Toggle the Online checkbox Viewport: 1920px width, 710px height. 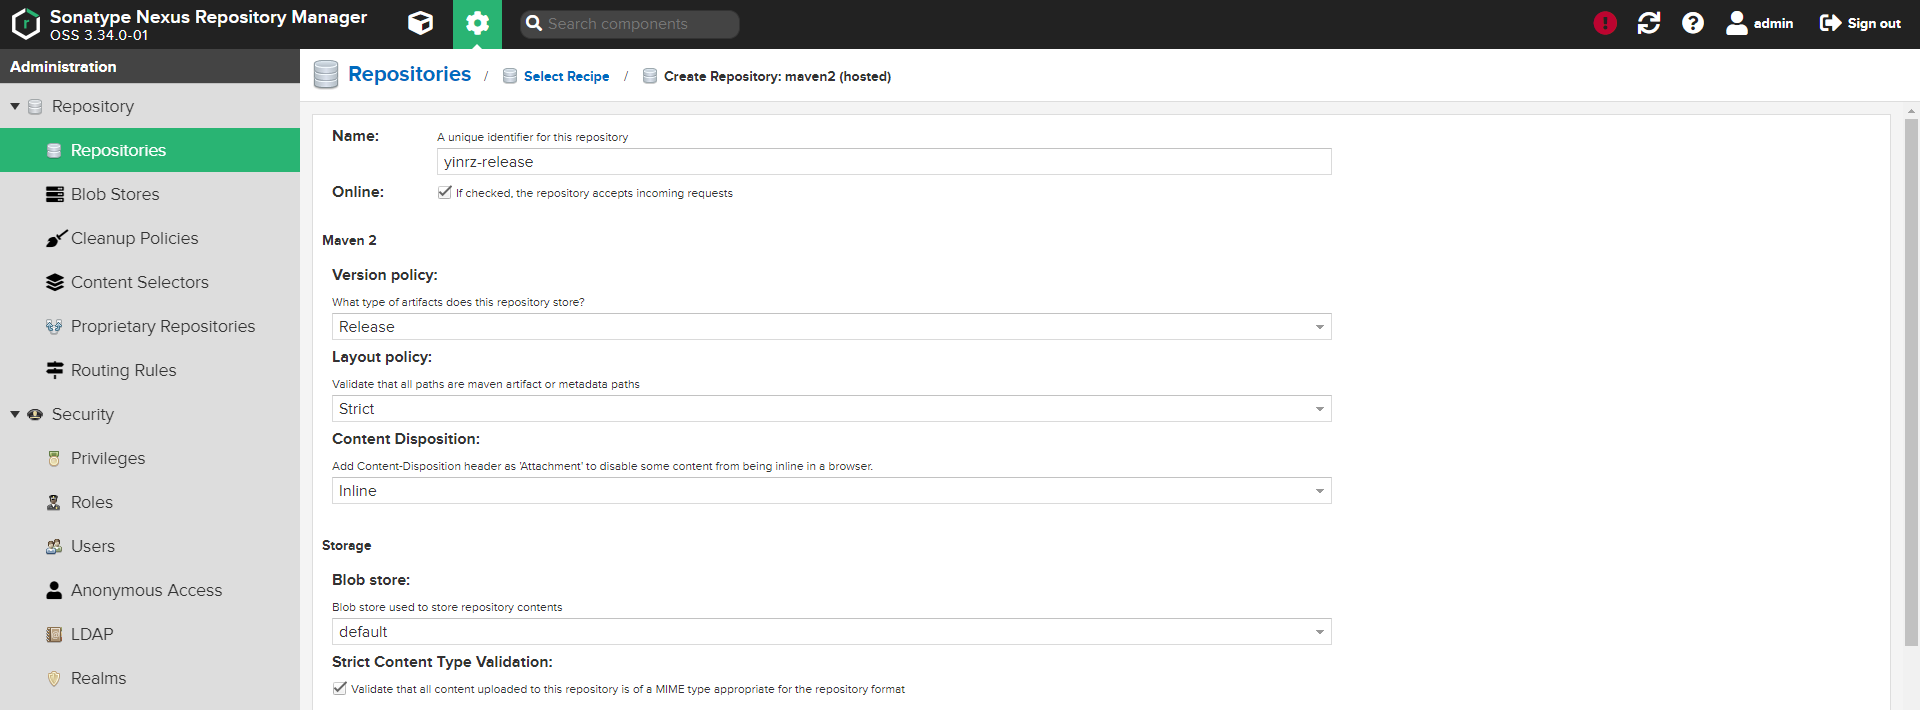(x=444, y=192)
